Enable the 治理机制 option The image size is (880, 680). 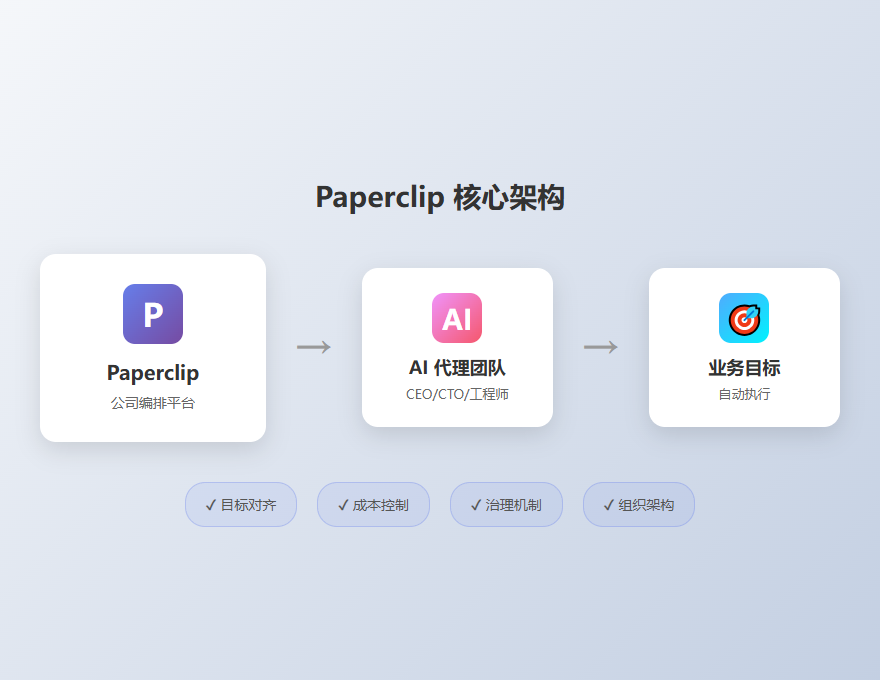click(x=506, y=505)
